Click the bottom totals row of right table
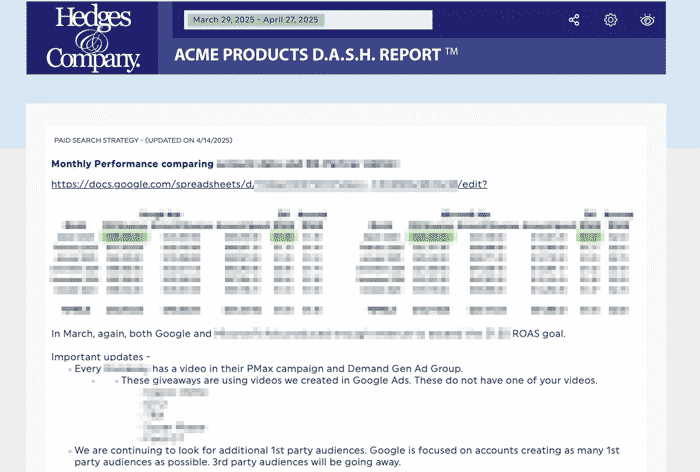Screen dimensions: 700x472 [x=496, y=311]
